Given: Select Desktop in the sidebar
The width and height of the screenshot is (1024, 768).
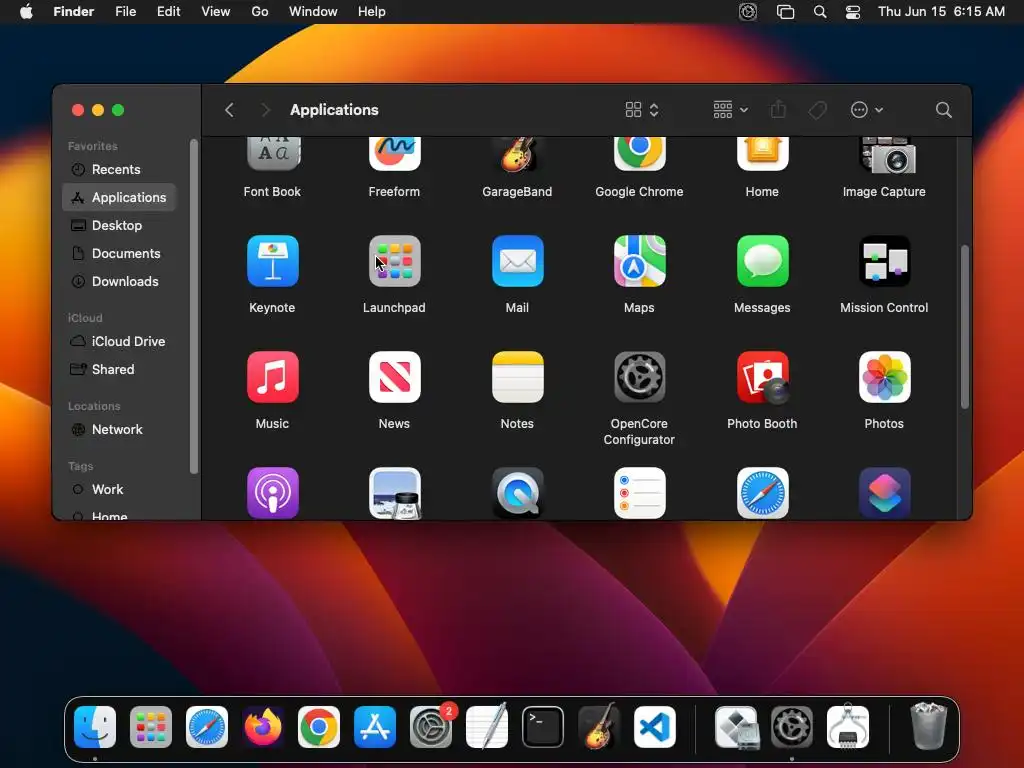Looking at the screenshot, I should pyautogui.click(x=119, y=225).
